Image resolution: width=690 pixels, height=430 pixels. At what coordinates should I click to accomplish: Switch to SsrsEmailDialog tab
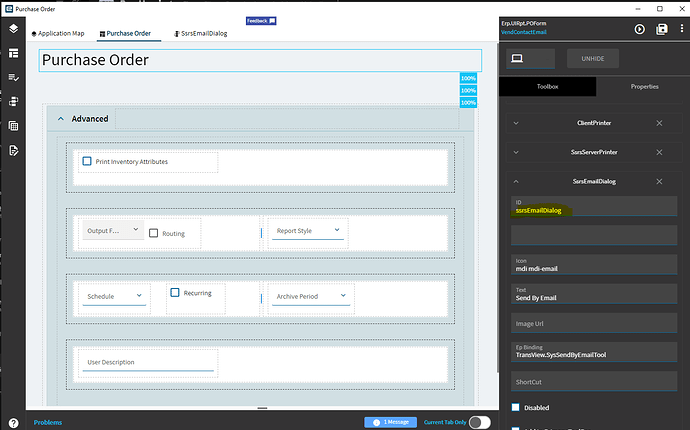(x=201, y=33)
